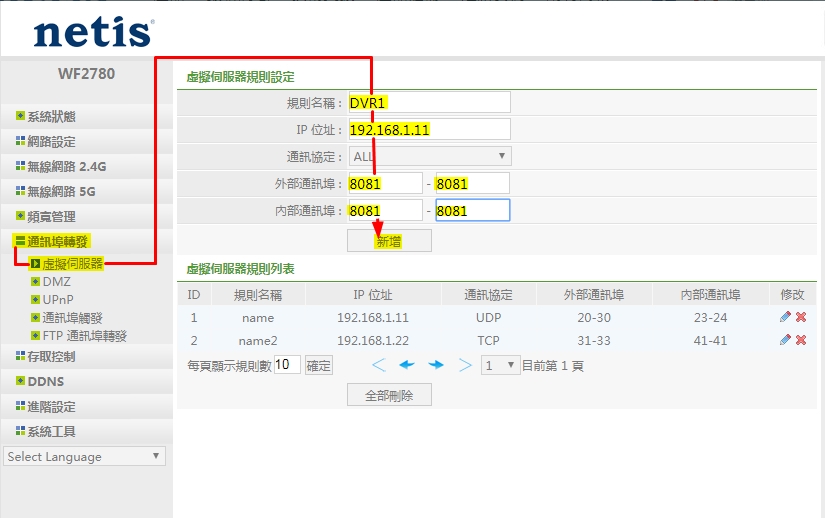Click the 規則名稱 column header
825x518 pixels.
pyautogui.click(x=258, y=294)
